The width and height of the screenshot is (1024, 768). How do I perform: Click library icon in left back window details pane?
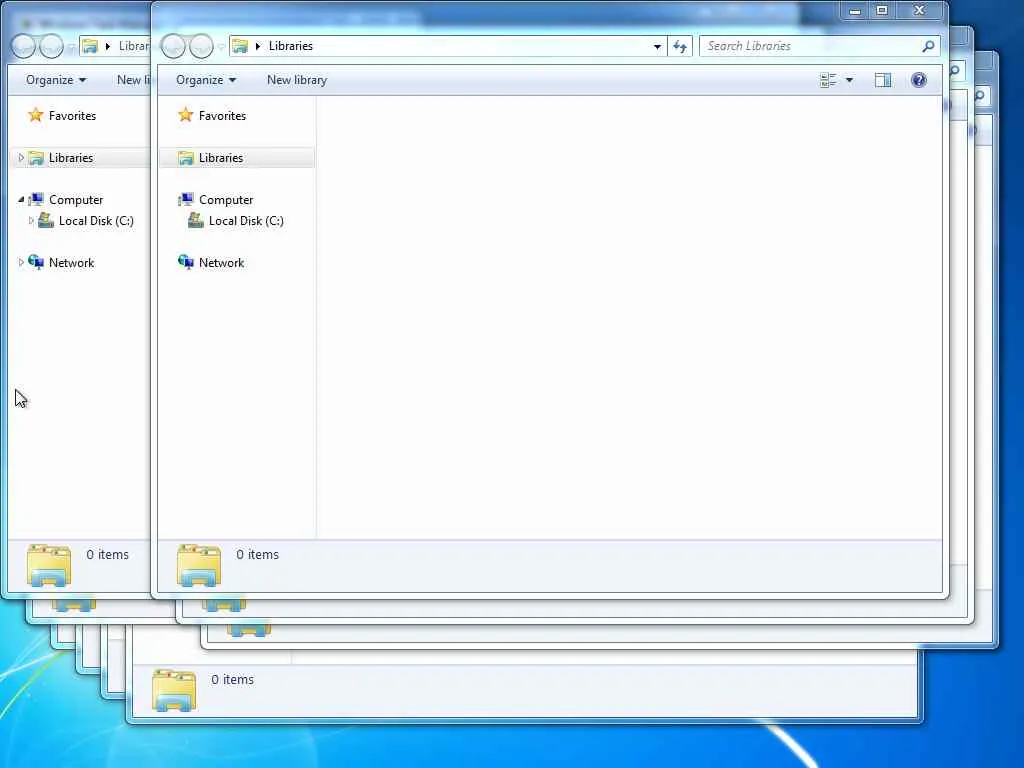pos(49,565)
